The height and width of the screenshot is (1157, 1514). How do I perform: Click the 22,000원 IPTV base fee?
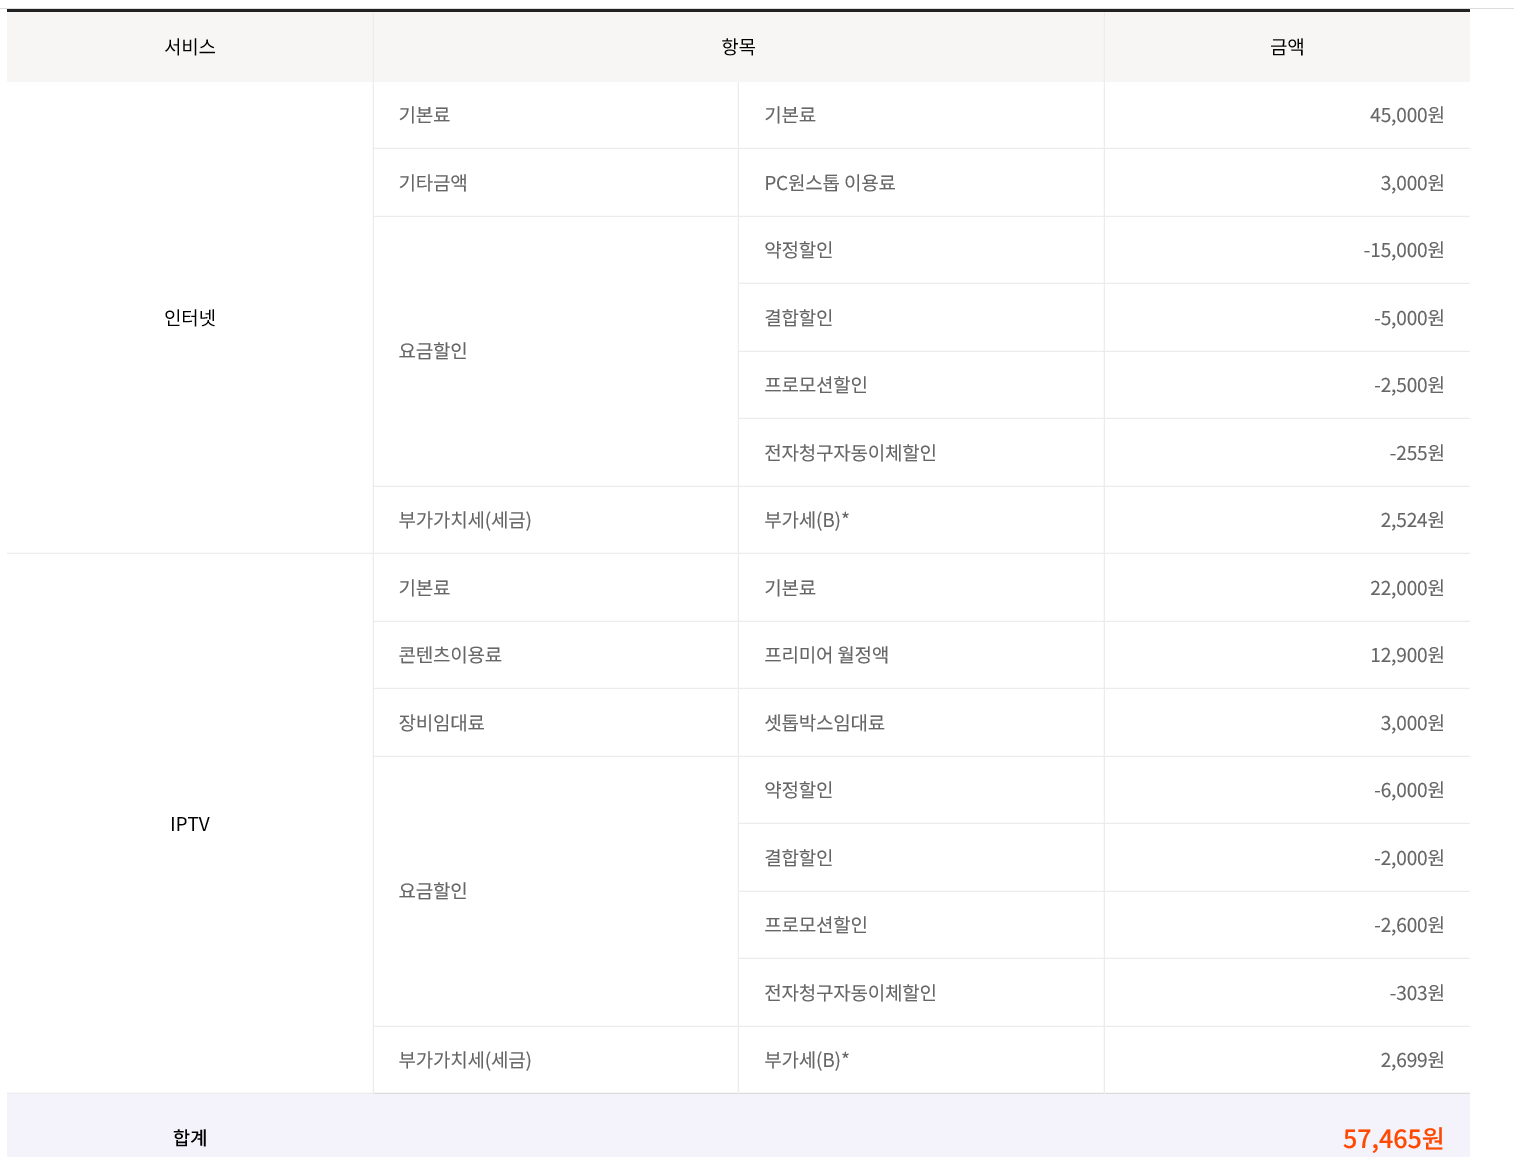tap(1406, 588)
